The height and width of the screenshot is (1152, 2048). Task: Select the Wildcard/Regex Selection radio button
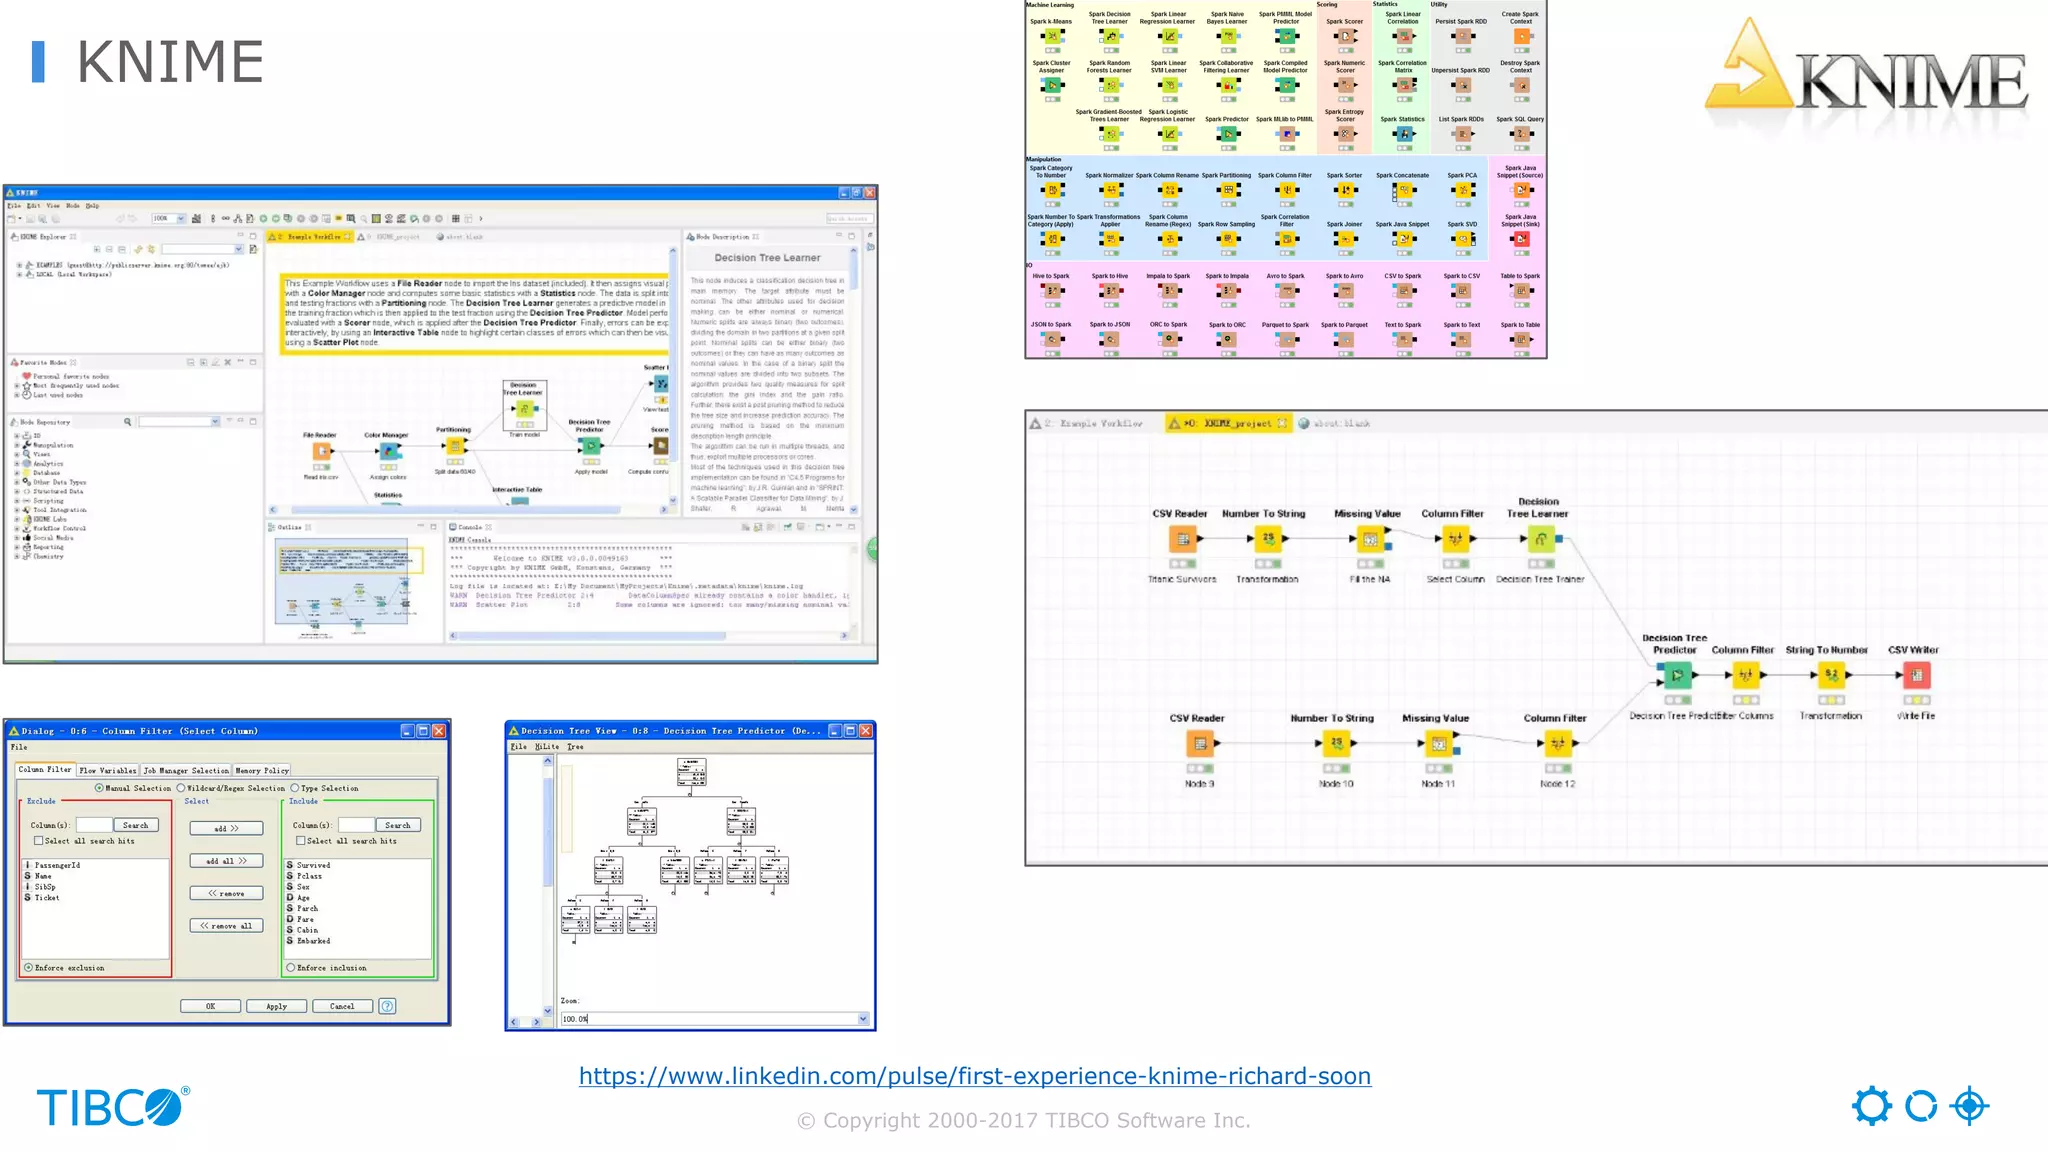181,788
